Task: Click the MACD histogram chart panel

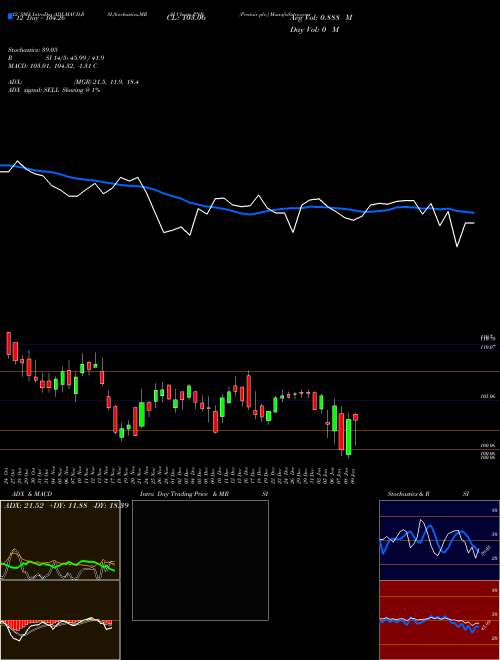Action: tap(60, 620)
